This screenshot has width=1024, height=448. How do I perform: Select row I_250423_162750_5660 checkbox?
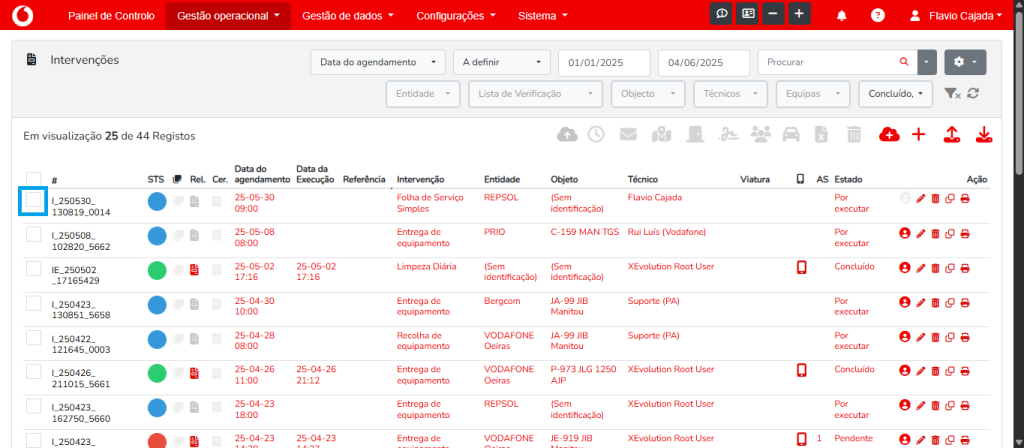point(33,406)
